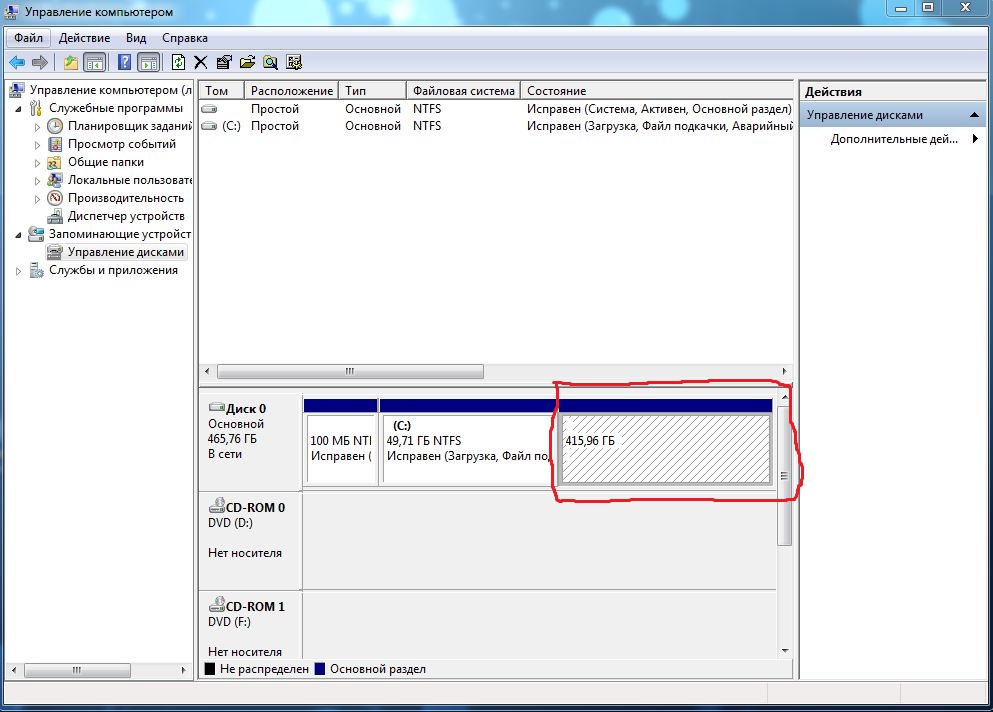Open the Действие menu
This screenshot has width=993, height=712.
84,38
